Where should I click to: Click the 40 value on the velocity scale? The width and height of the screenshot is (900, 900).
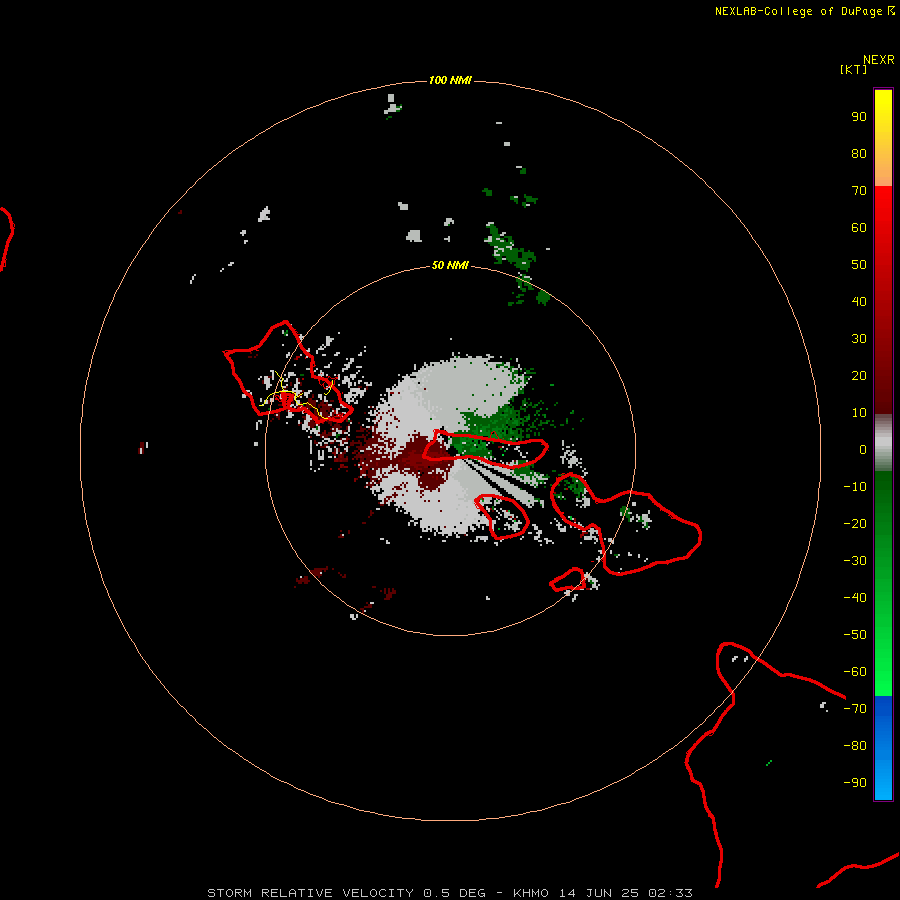coord(859,302)
